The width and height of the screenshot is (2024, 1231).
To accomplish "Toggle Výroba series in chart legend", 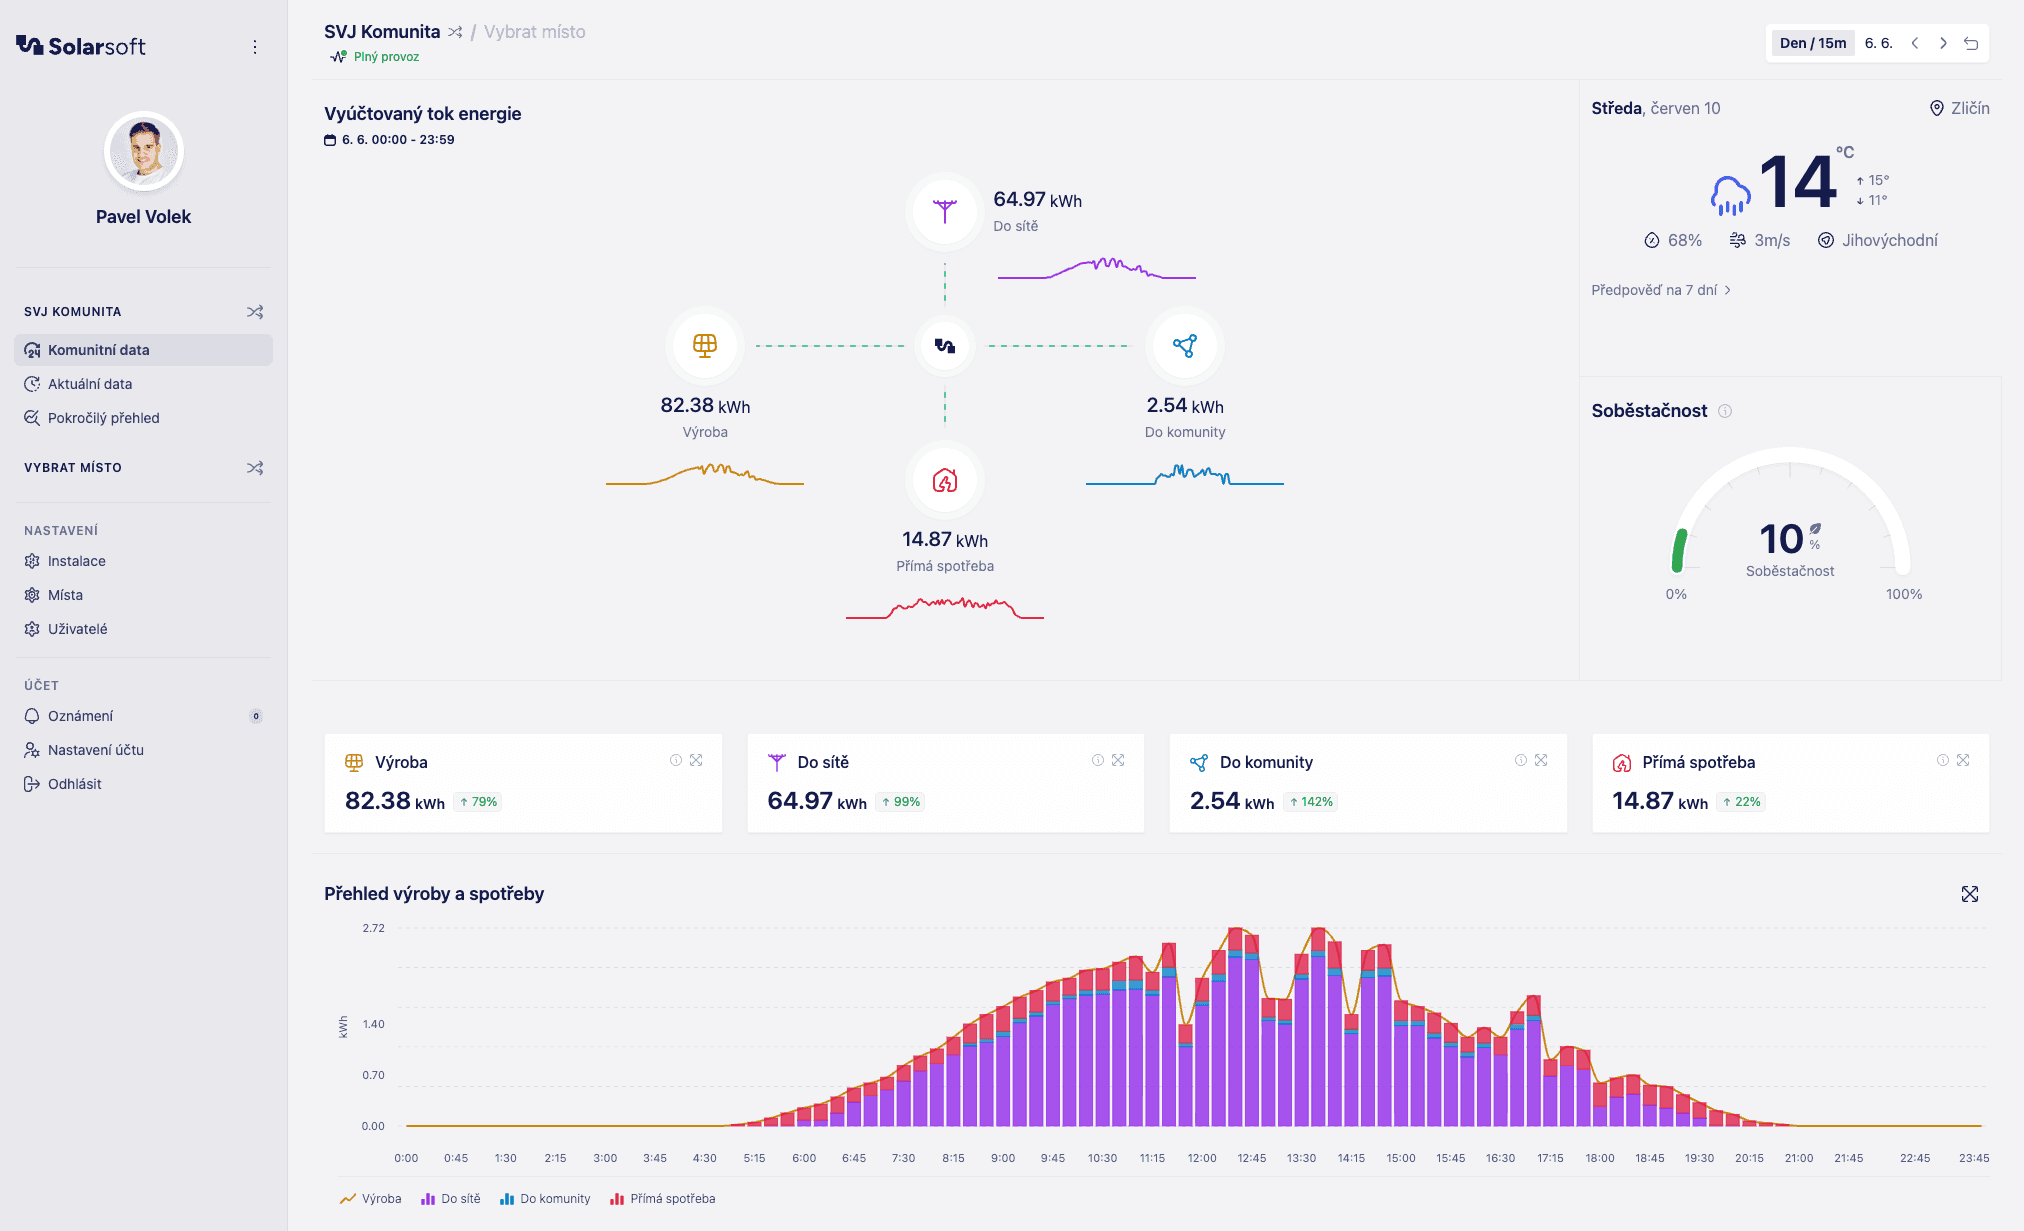I will pos(371,1199).
